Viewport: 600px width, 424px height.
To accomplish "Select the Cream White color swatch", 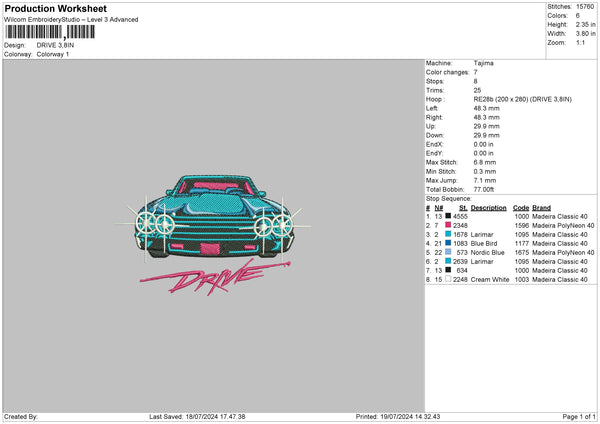I will pos(448,279).
